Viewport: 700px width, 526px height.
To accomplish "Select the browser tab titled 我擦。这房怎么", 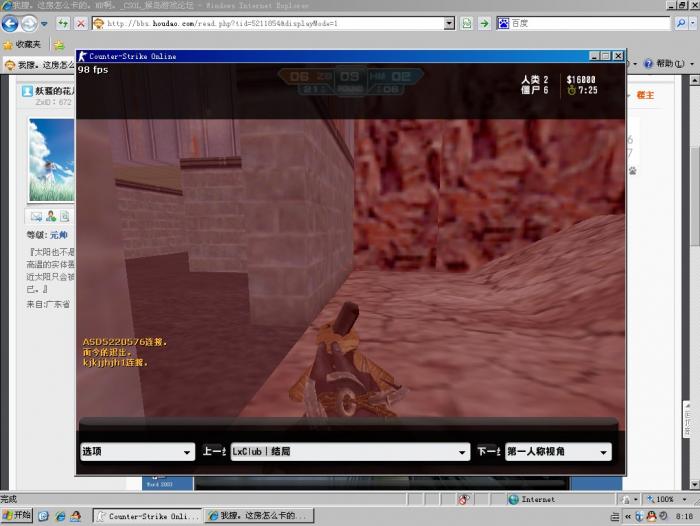I will pos(39,65).
